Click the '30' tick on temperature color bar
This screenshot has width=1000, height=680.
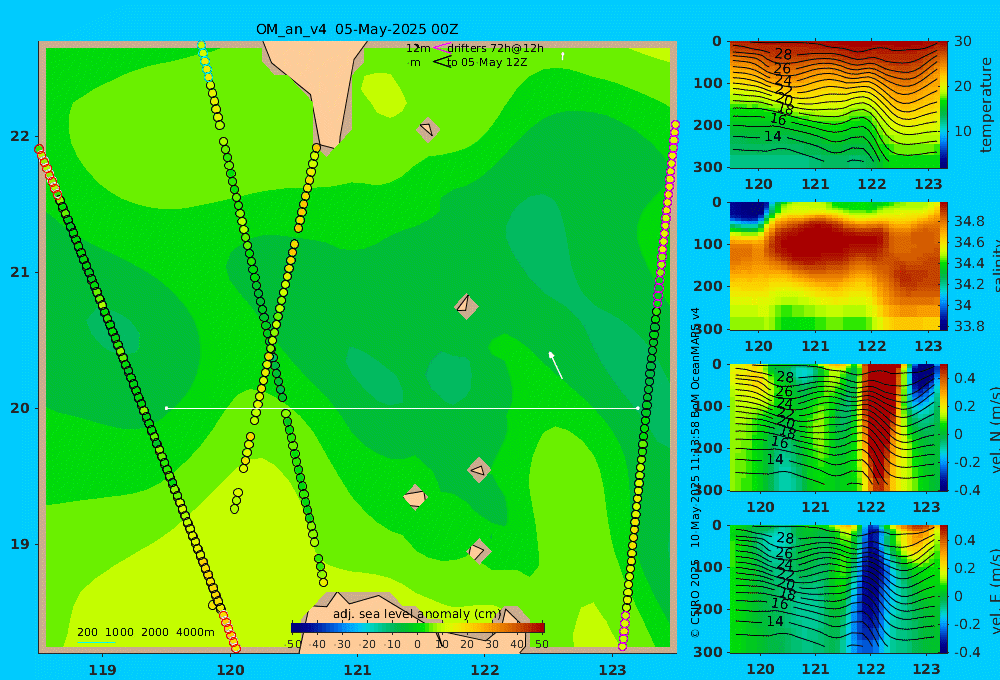click(x=963, y=41)
